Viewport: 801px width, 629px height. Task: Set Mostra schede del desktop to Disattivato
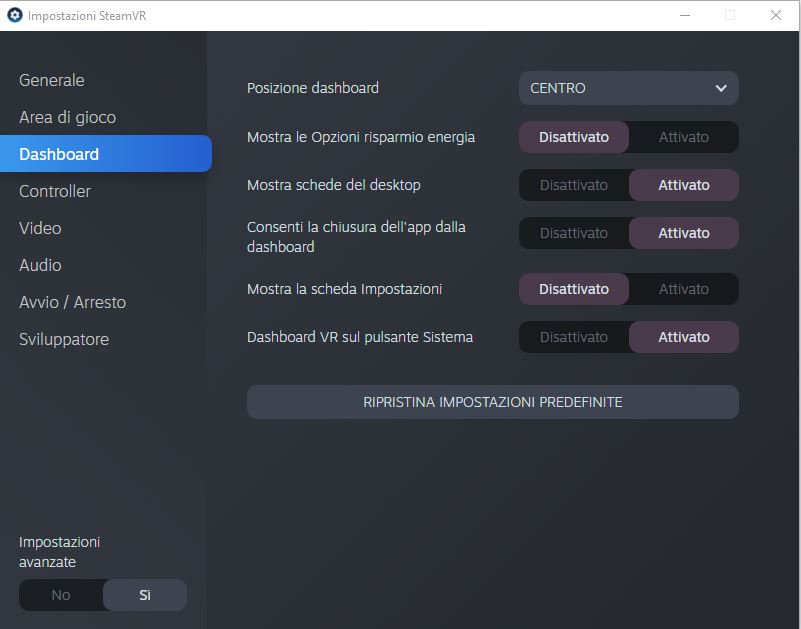(x=574, y=185)
